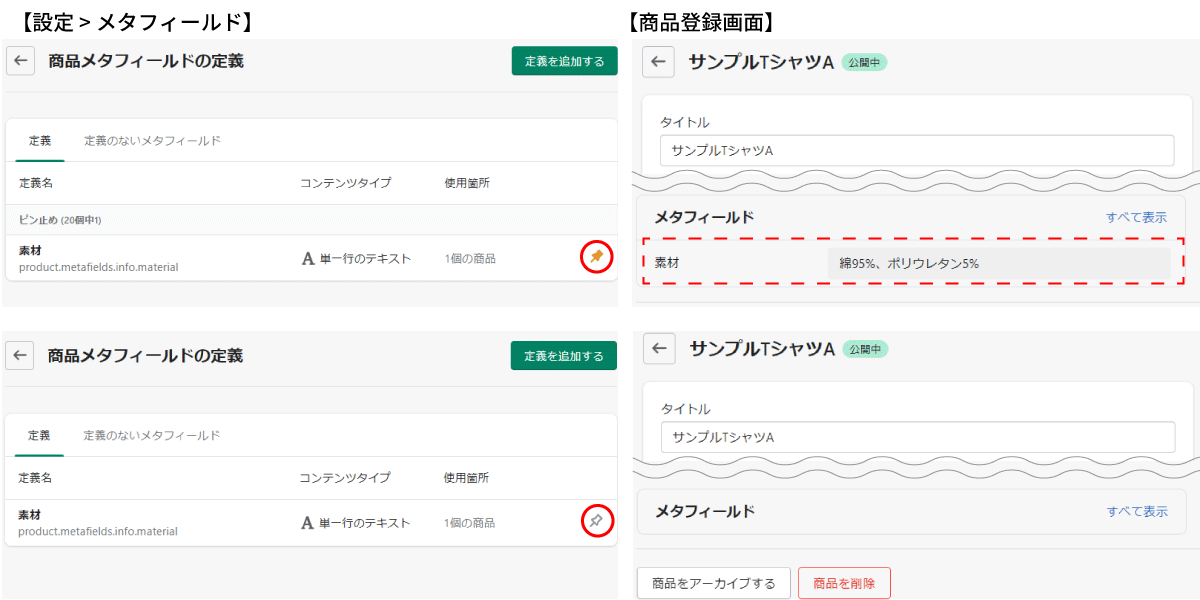Click 単一行のテキスト type in upper panel
1200x600 pixels.
click(365, 258)
